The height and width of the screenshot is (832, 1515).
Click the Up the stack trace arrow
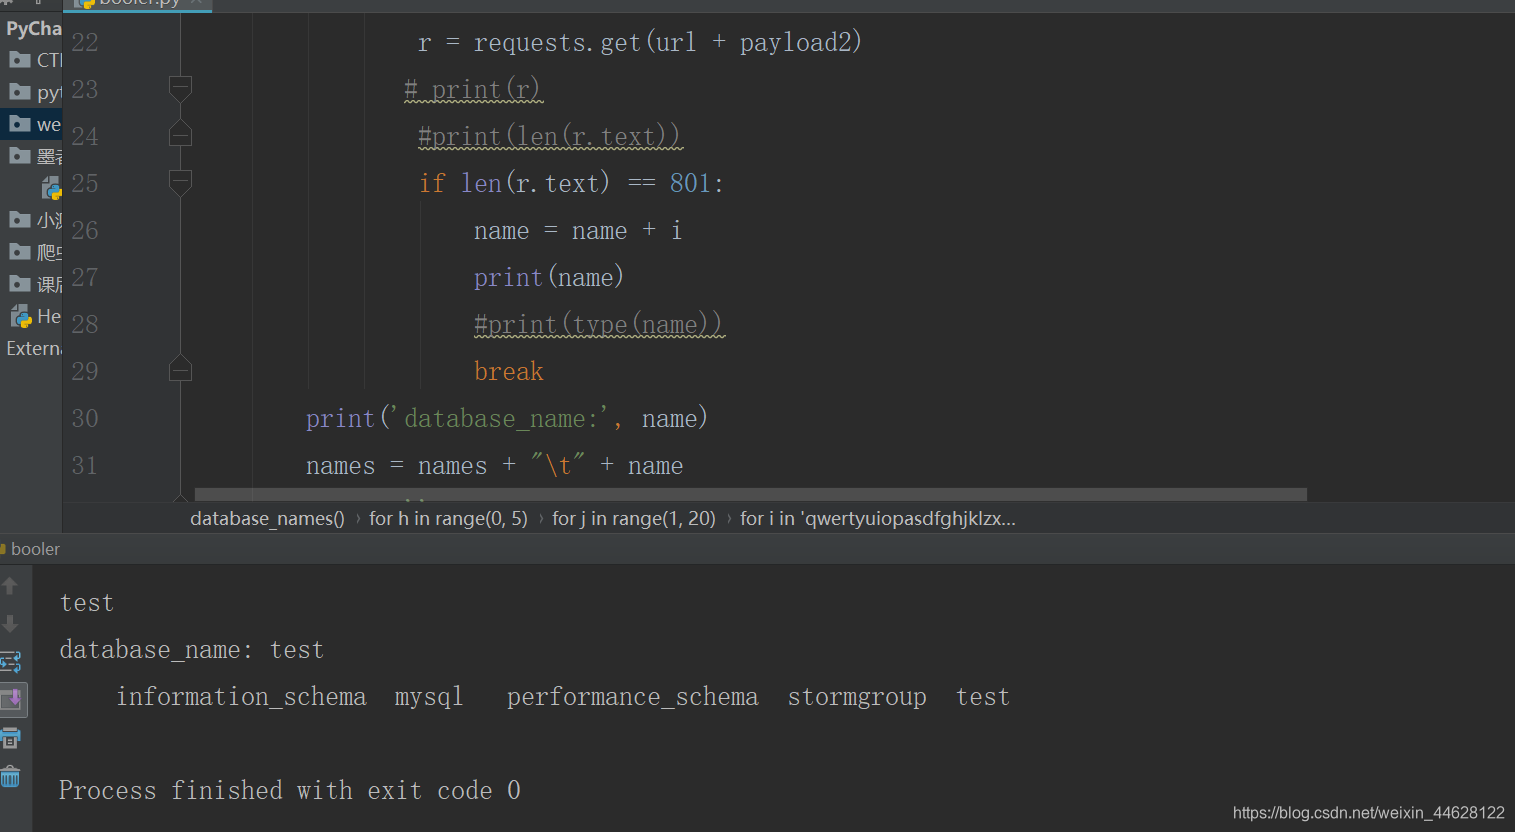click(x=10, y=586)
